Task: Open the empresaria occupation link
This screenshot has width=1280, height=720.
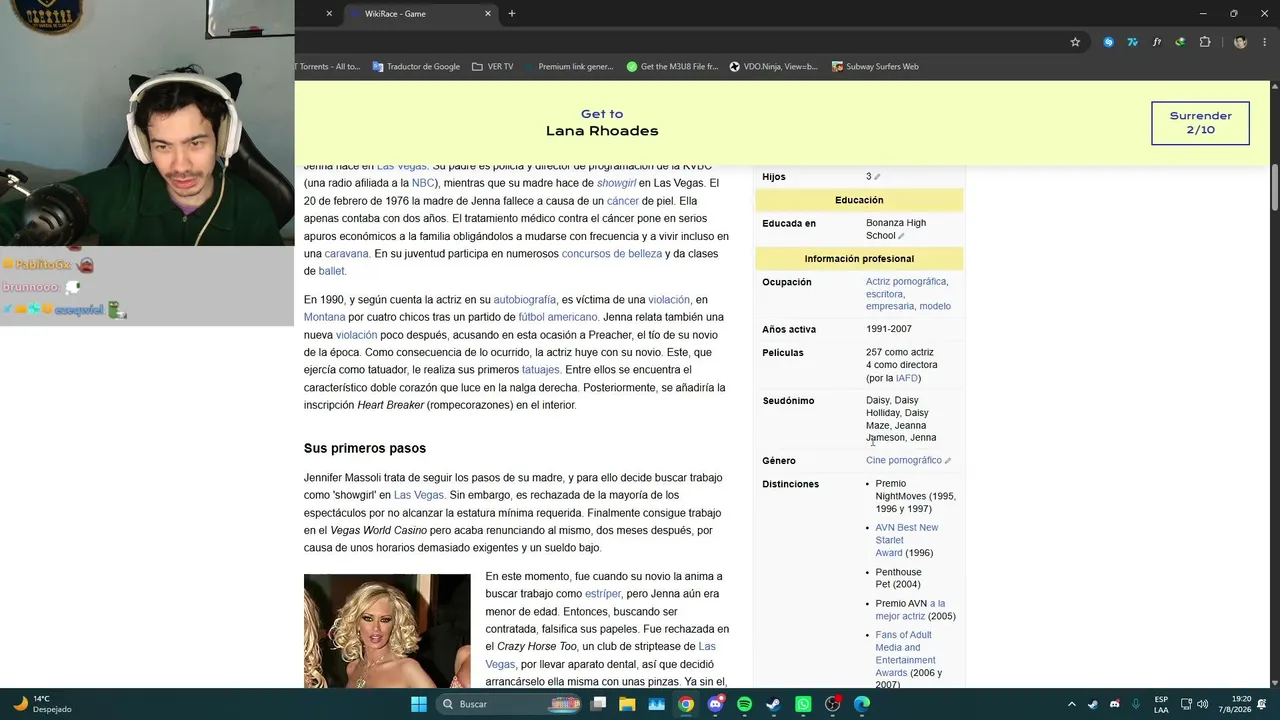Action: point(889,306)
